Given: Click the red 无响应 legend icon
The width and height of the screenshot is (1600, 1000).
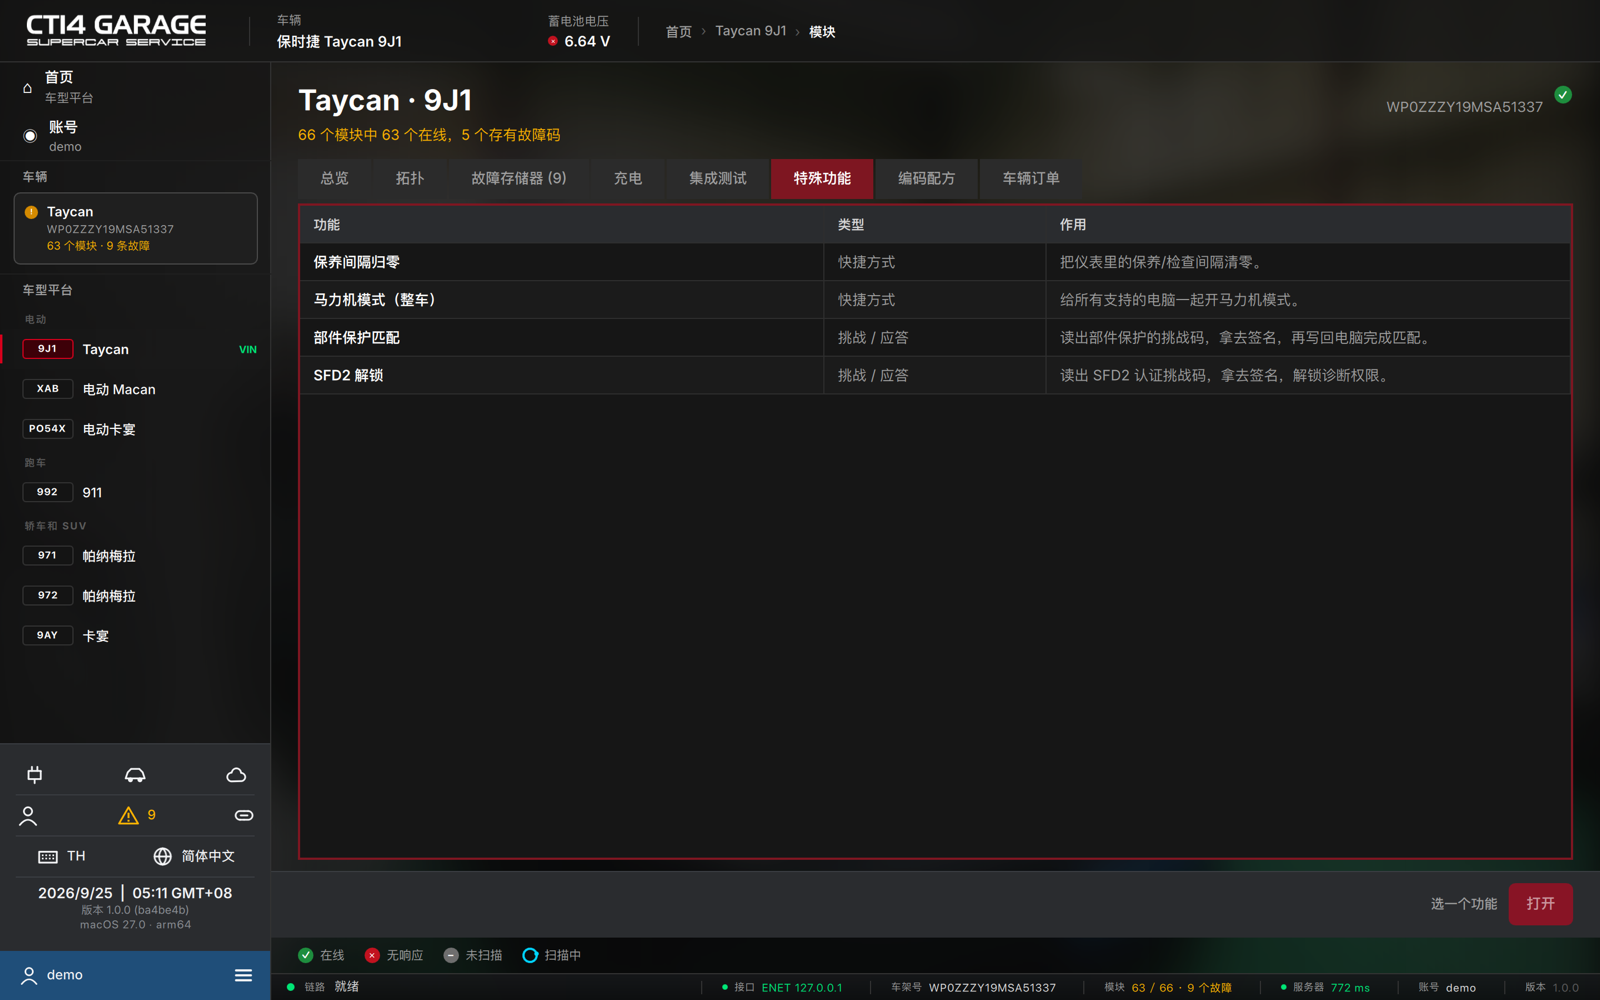Looking at the screenshot, I should tap(372, 955).
